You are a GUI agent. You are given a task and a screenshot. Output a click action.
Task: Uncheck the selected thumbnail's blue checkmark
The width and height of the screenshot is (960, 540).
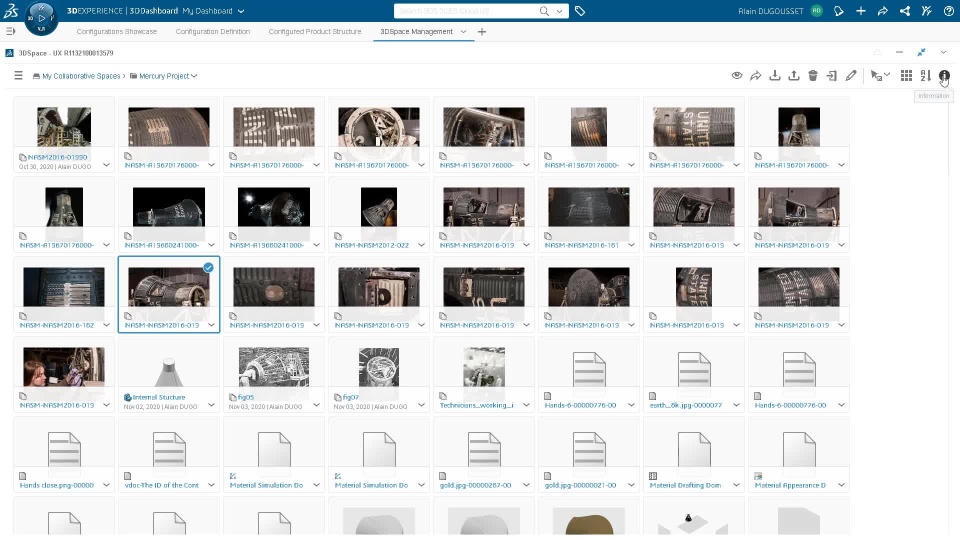point(208,268)
